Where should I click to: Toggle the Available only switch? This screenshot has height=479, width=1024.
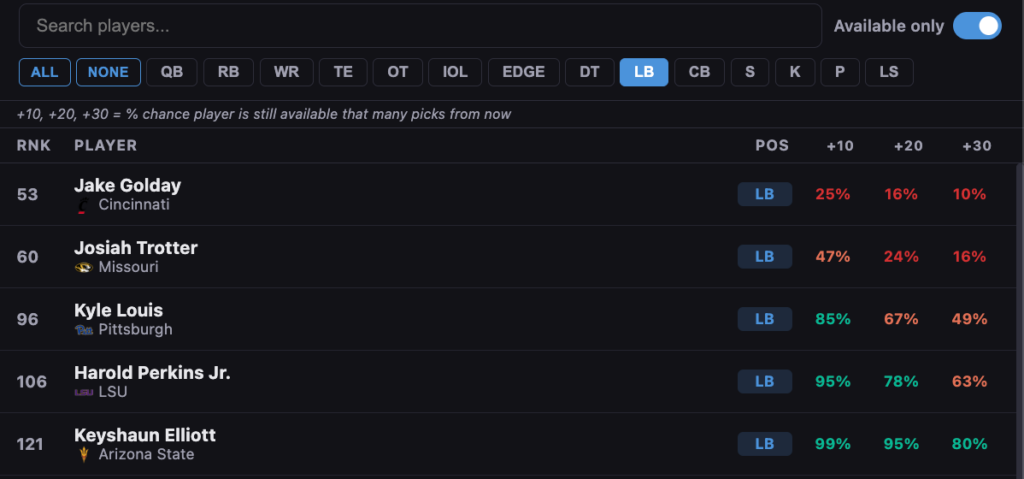pyautogui.click(x=976, y=26)
